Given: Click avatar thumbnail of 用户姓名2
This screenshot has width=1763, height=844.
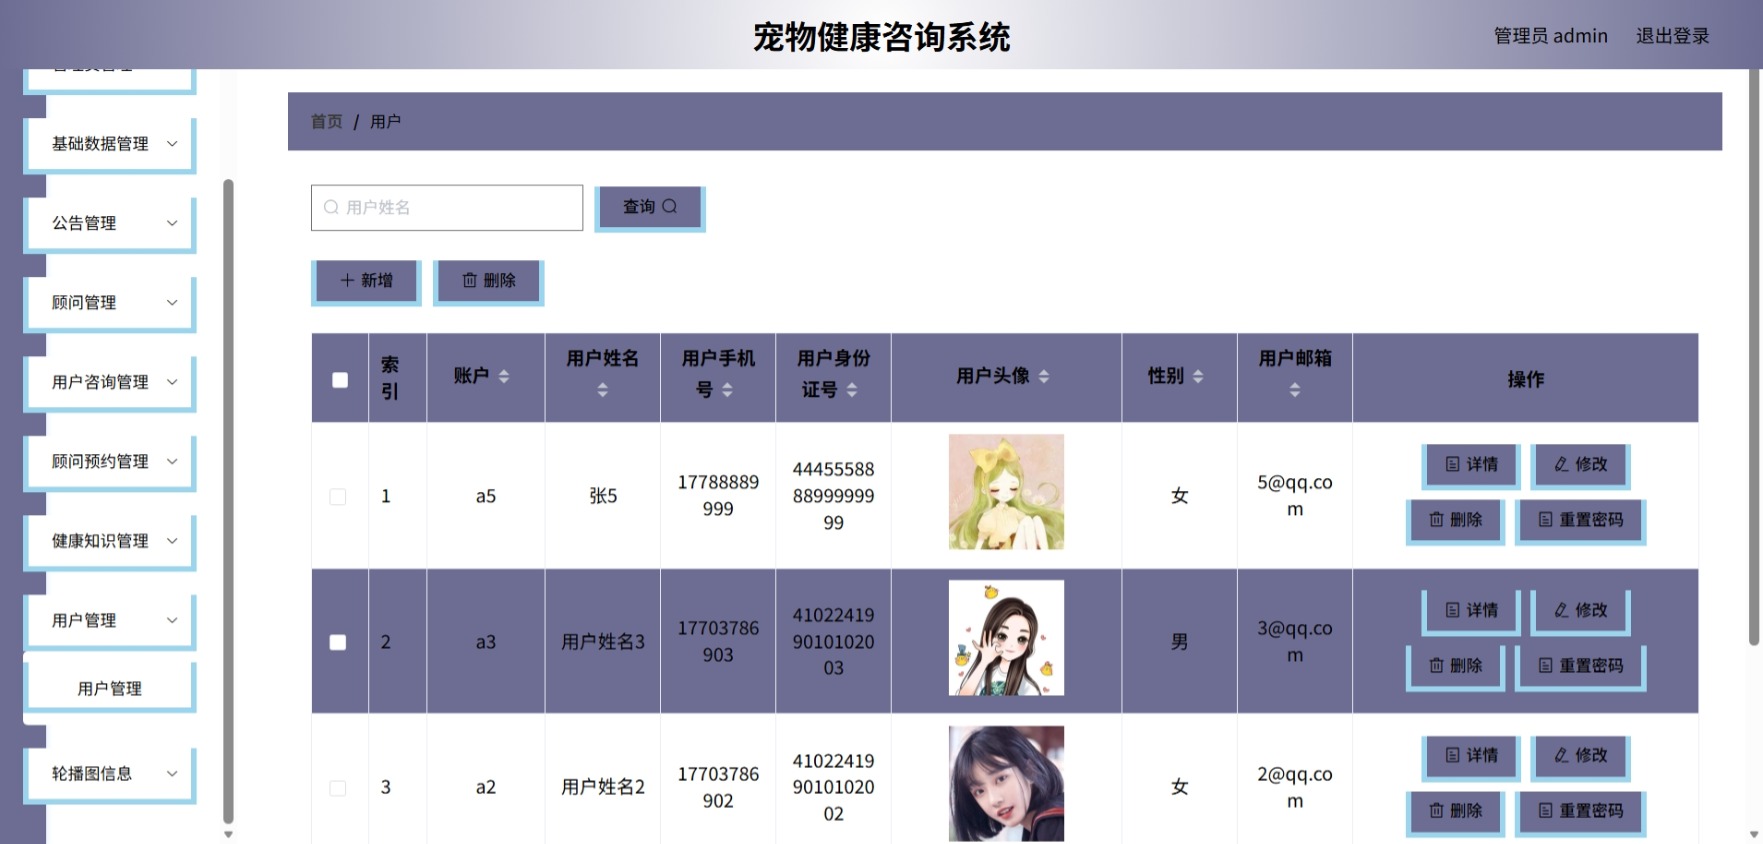Looking at the screenshot, I should point(1006,783).
